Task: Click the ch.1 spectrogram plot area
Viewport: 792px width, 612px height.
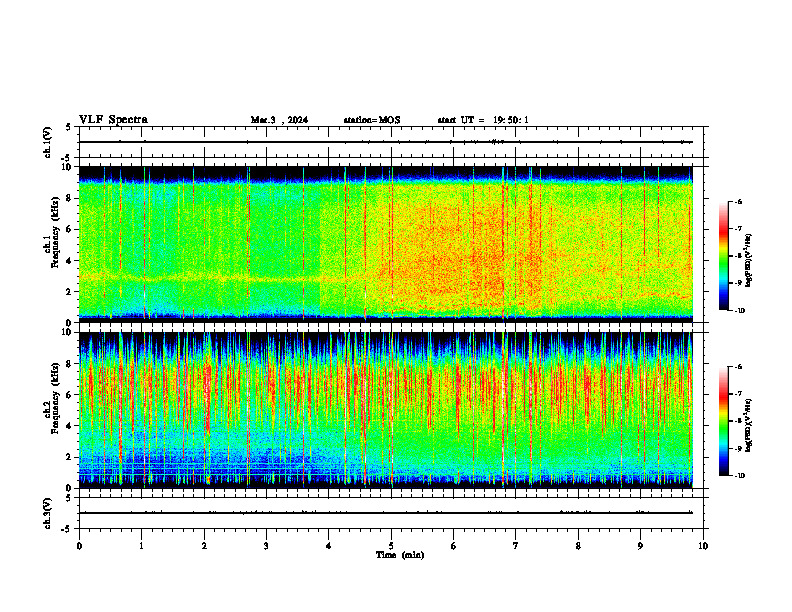Action: tap(386, 244)
